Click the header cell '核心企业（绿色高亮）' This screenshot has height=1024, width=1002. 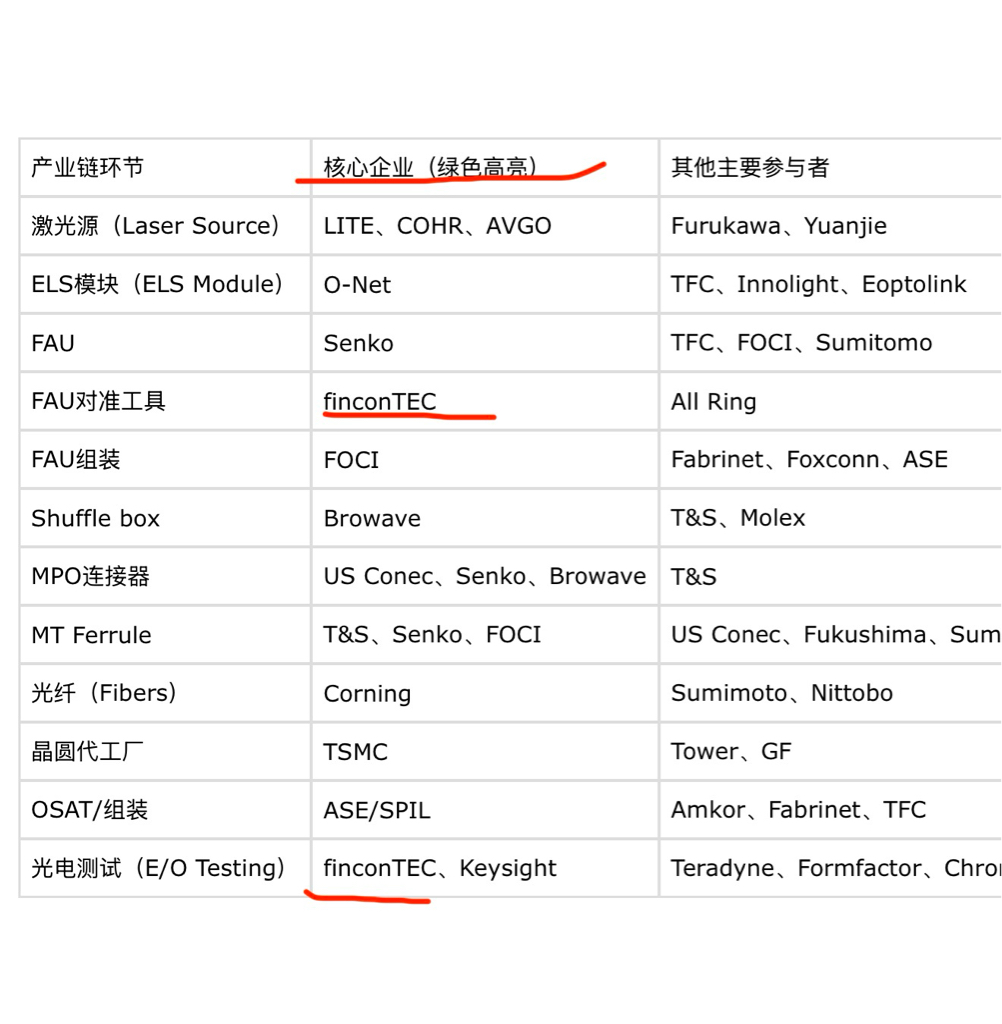485,167
